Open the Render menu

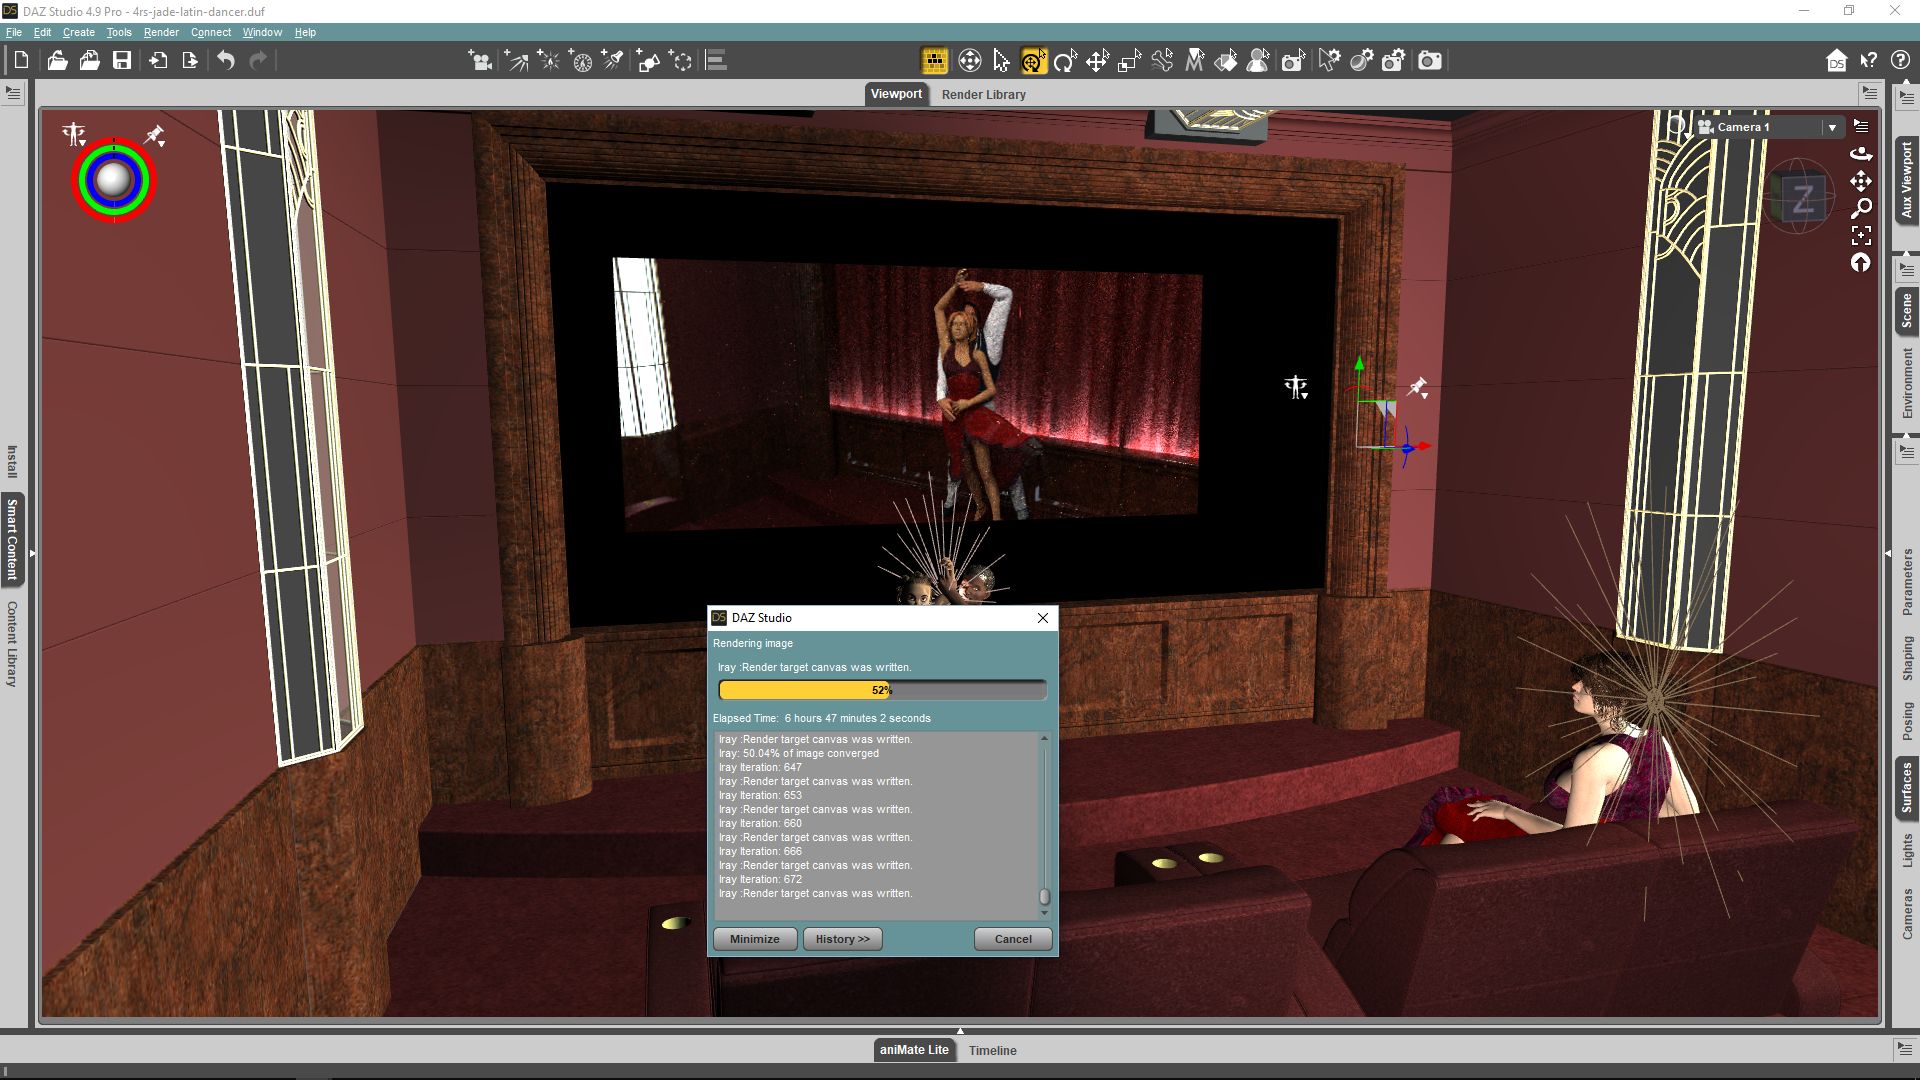161,32
